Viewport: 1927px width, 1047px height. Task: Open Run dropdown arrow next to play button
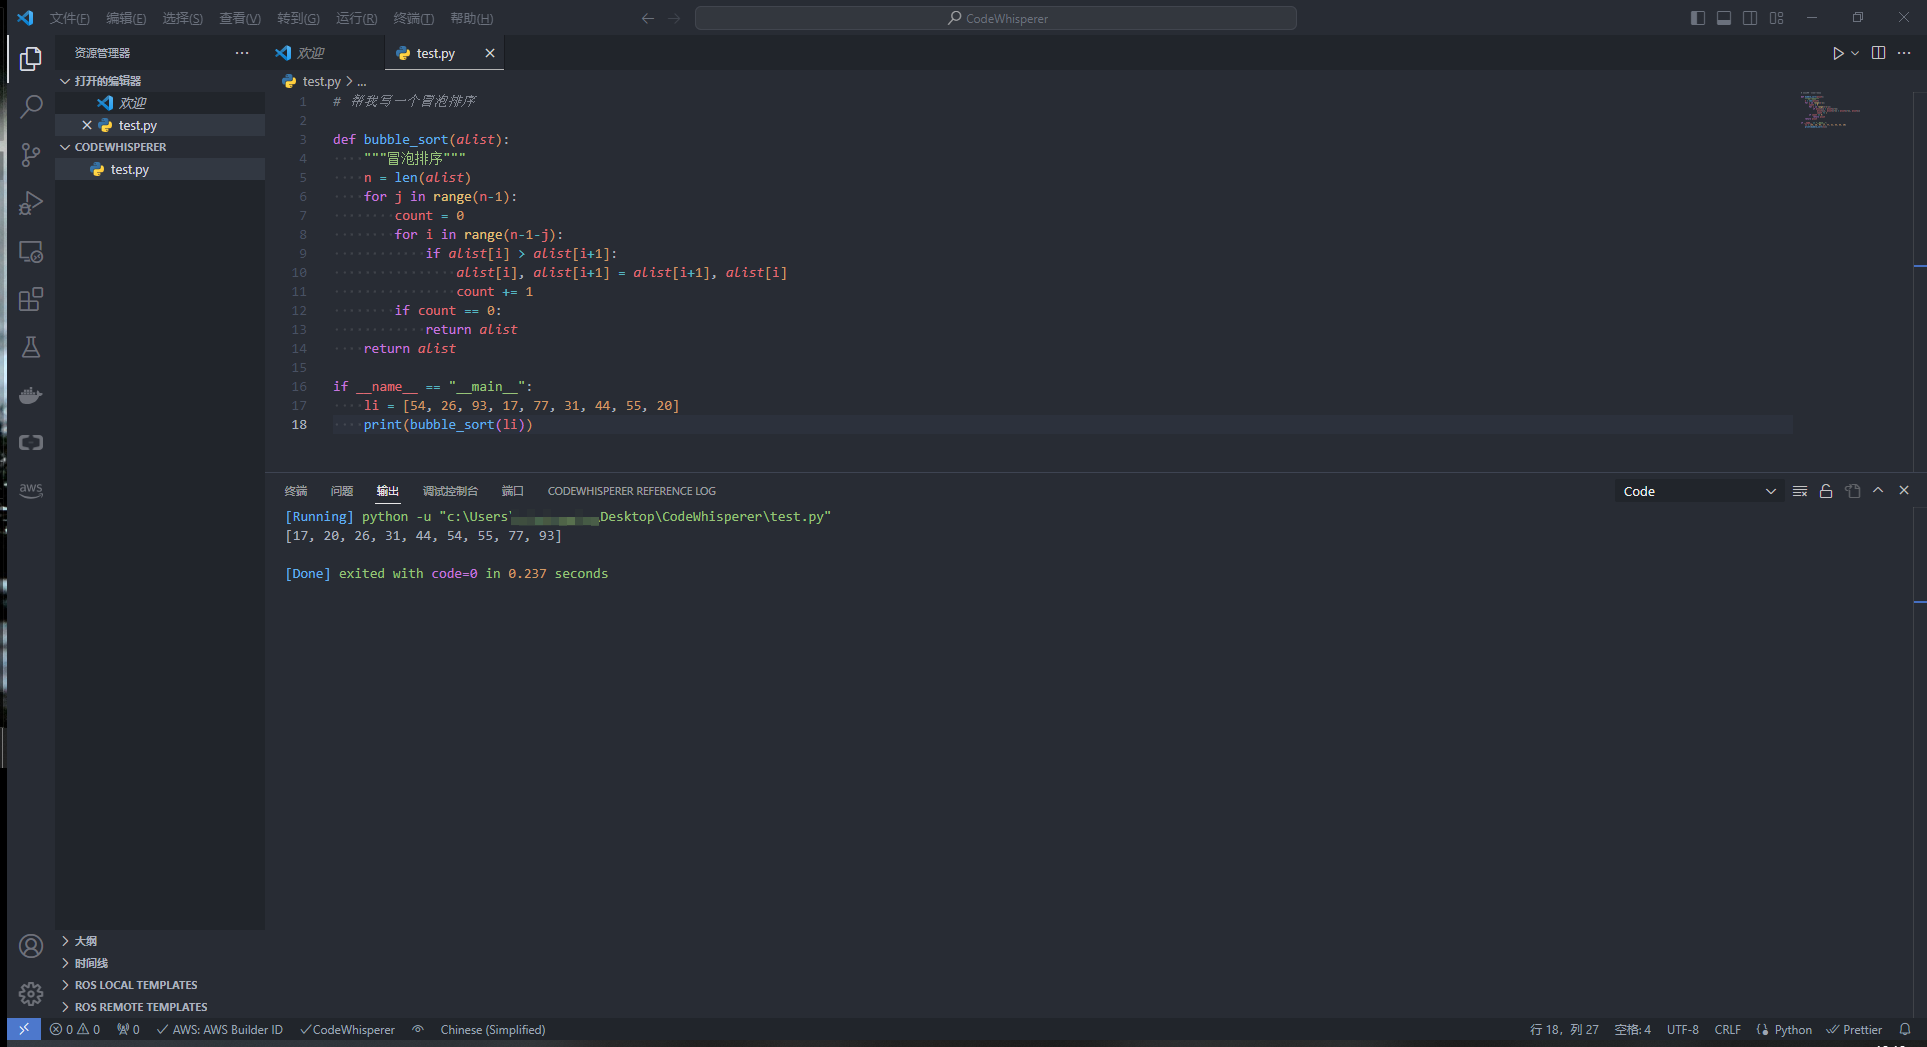1855,53
